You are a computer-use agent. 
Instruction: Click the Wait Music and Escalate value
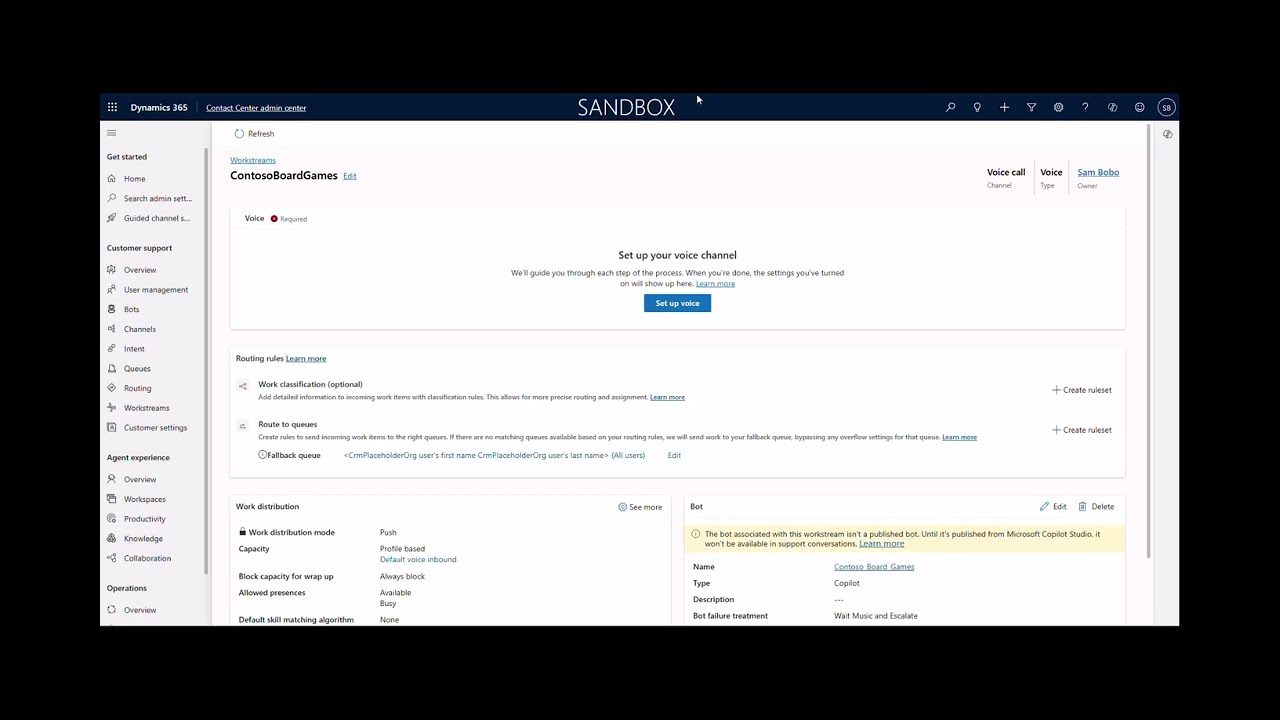(876, 616)
